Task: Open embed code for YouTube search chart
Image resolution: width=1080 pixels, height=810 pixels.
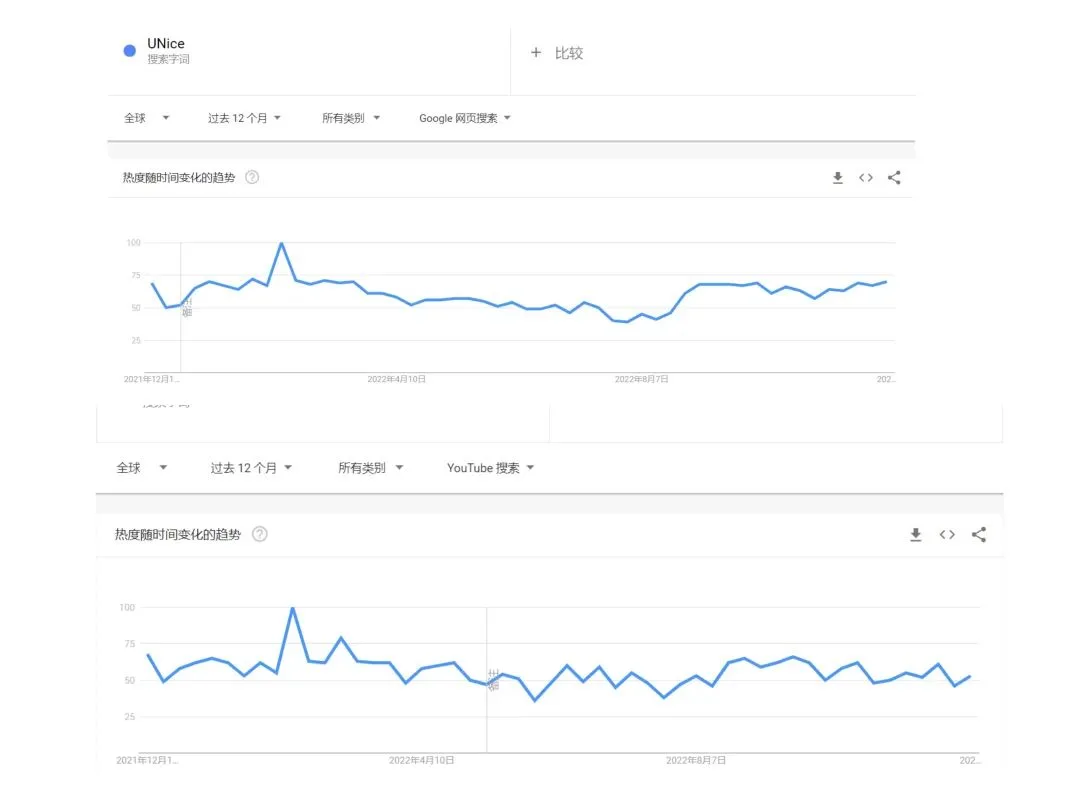Action: click(x=947, y=535)
